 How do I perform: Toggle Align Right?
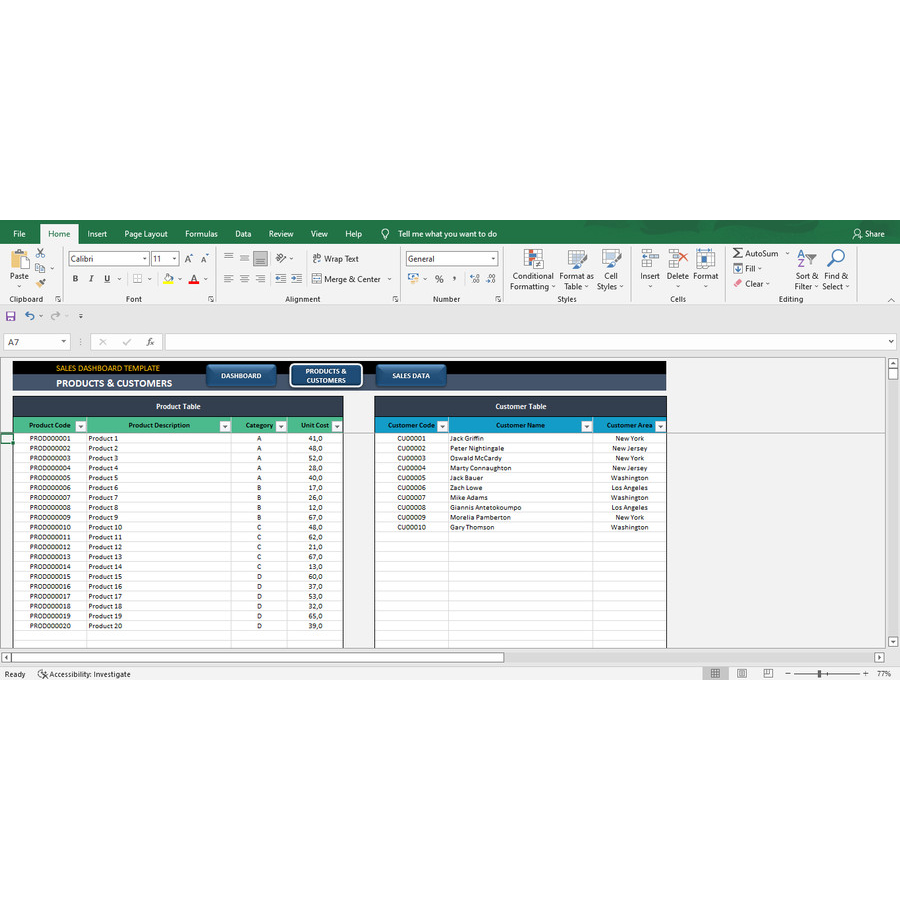261,279
